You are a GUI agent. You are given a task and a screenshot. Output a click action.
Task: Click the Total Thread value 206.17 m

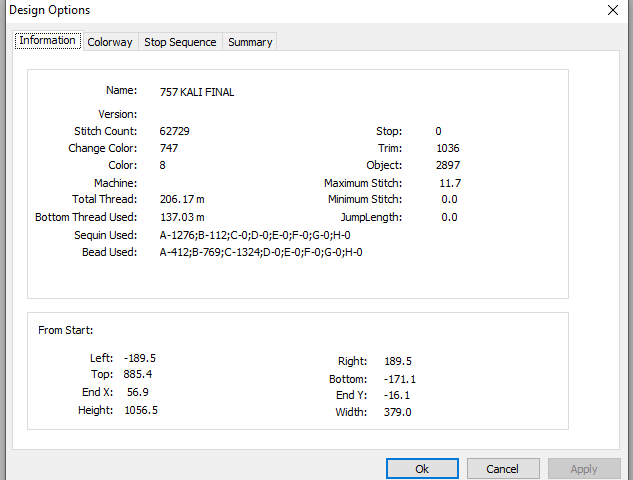point(182,199)
